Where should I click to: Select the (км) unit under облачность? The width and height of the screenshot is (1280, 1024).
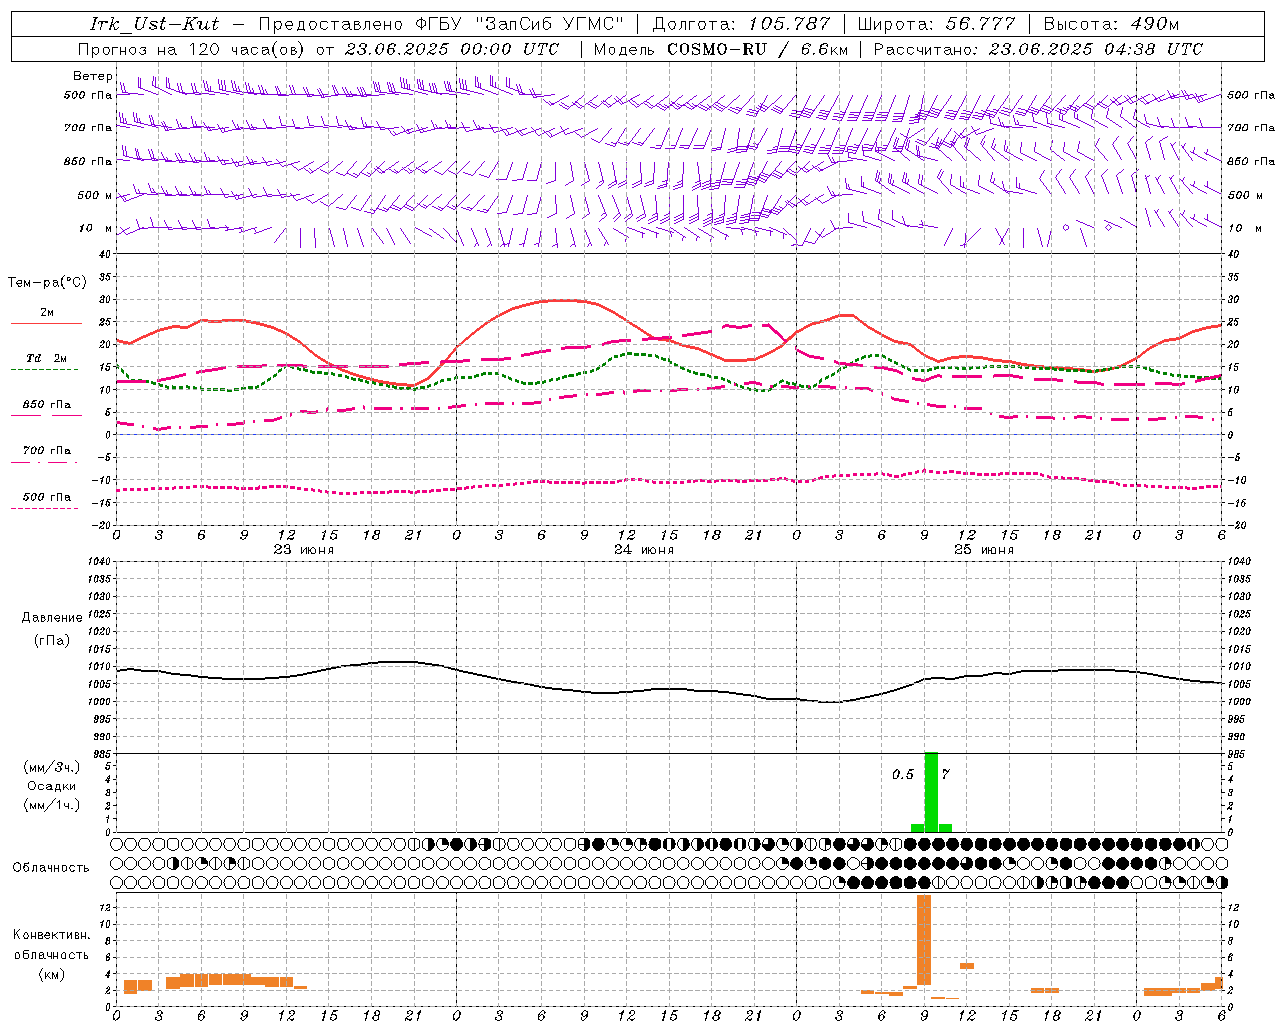tap(52, 974)
